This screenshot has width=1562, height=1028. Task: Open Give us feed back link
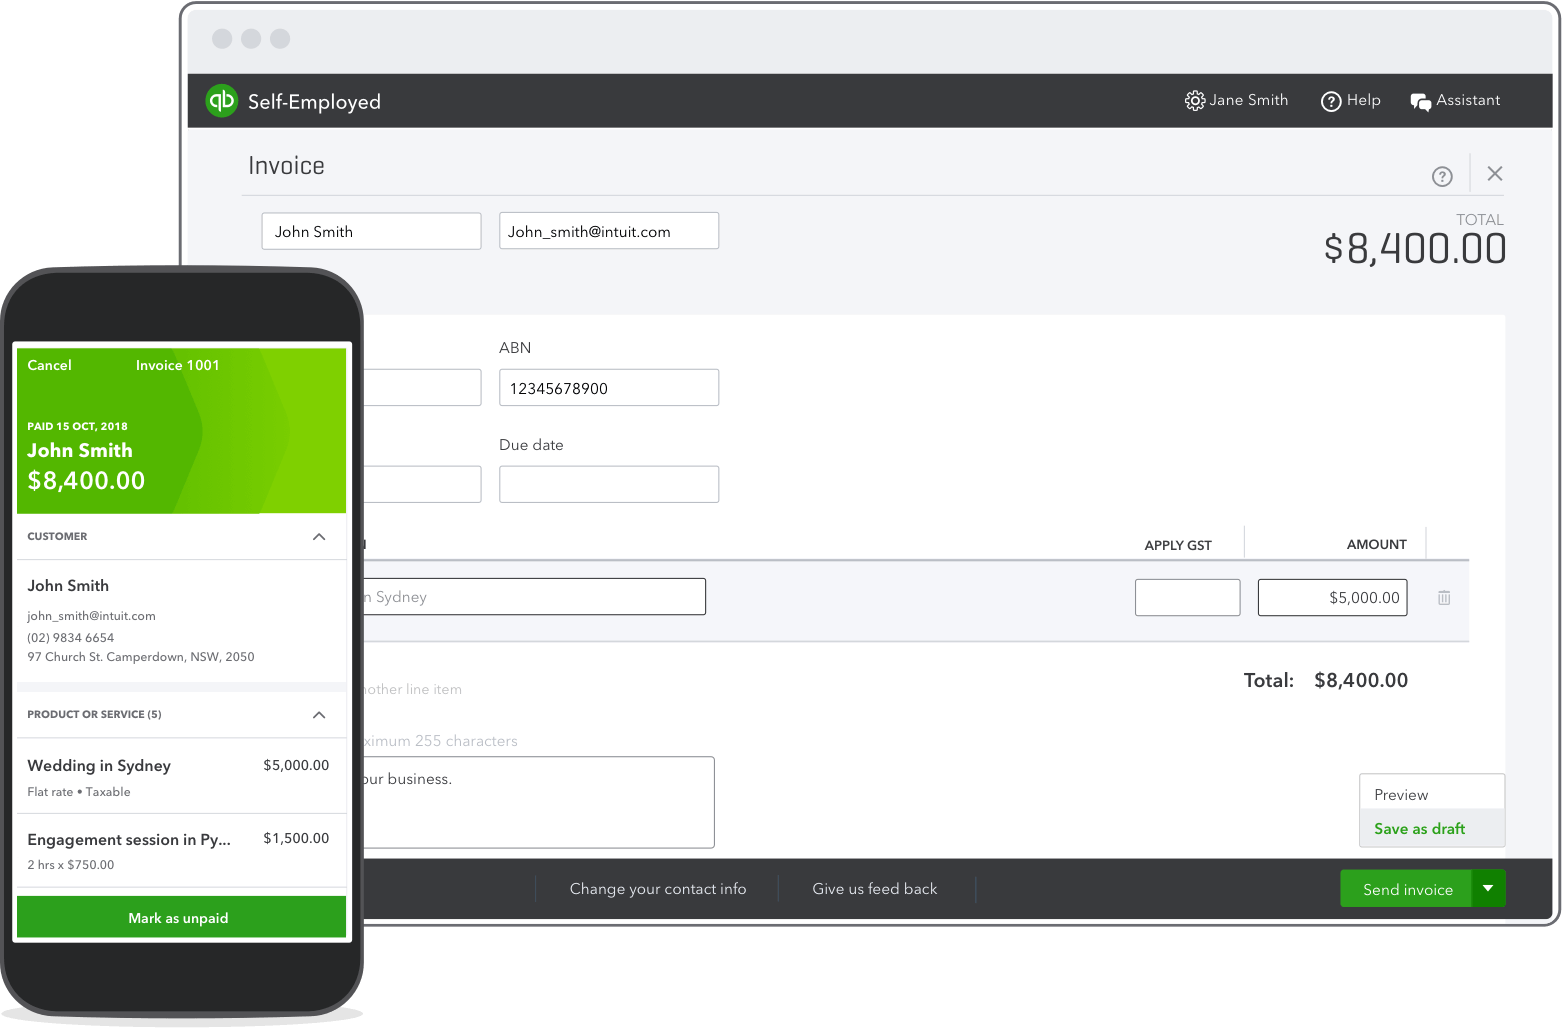tap(875, 889)
